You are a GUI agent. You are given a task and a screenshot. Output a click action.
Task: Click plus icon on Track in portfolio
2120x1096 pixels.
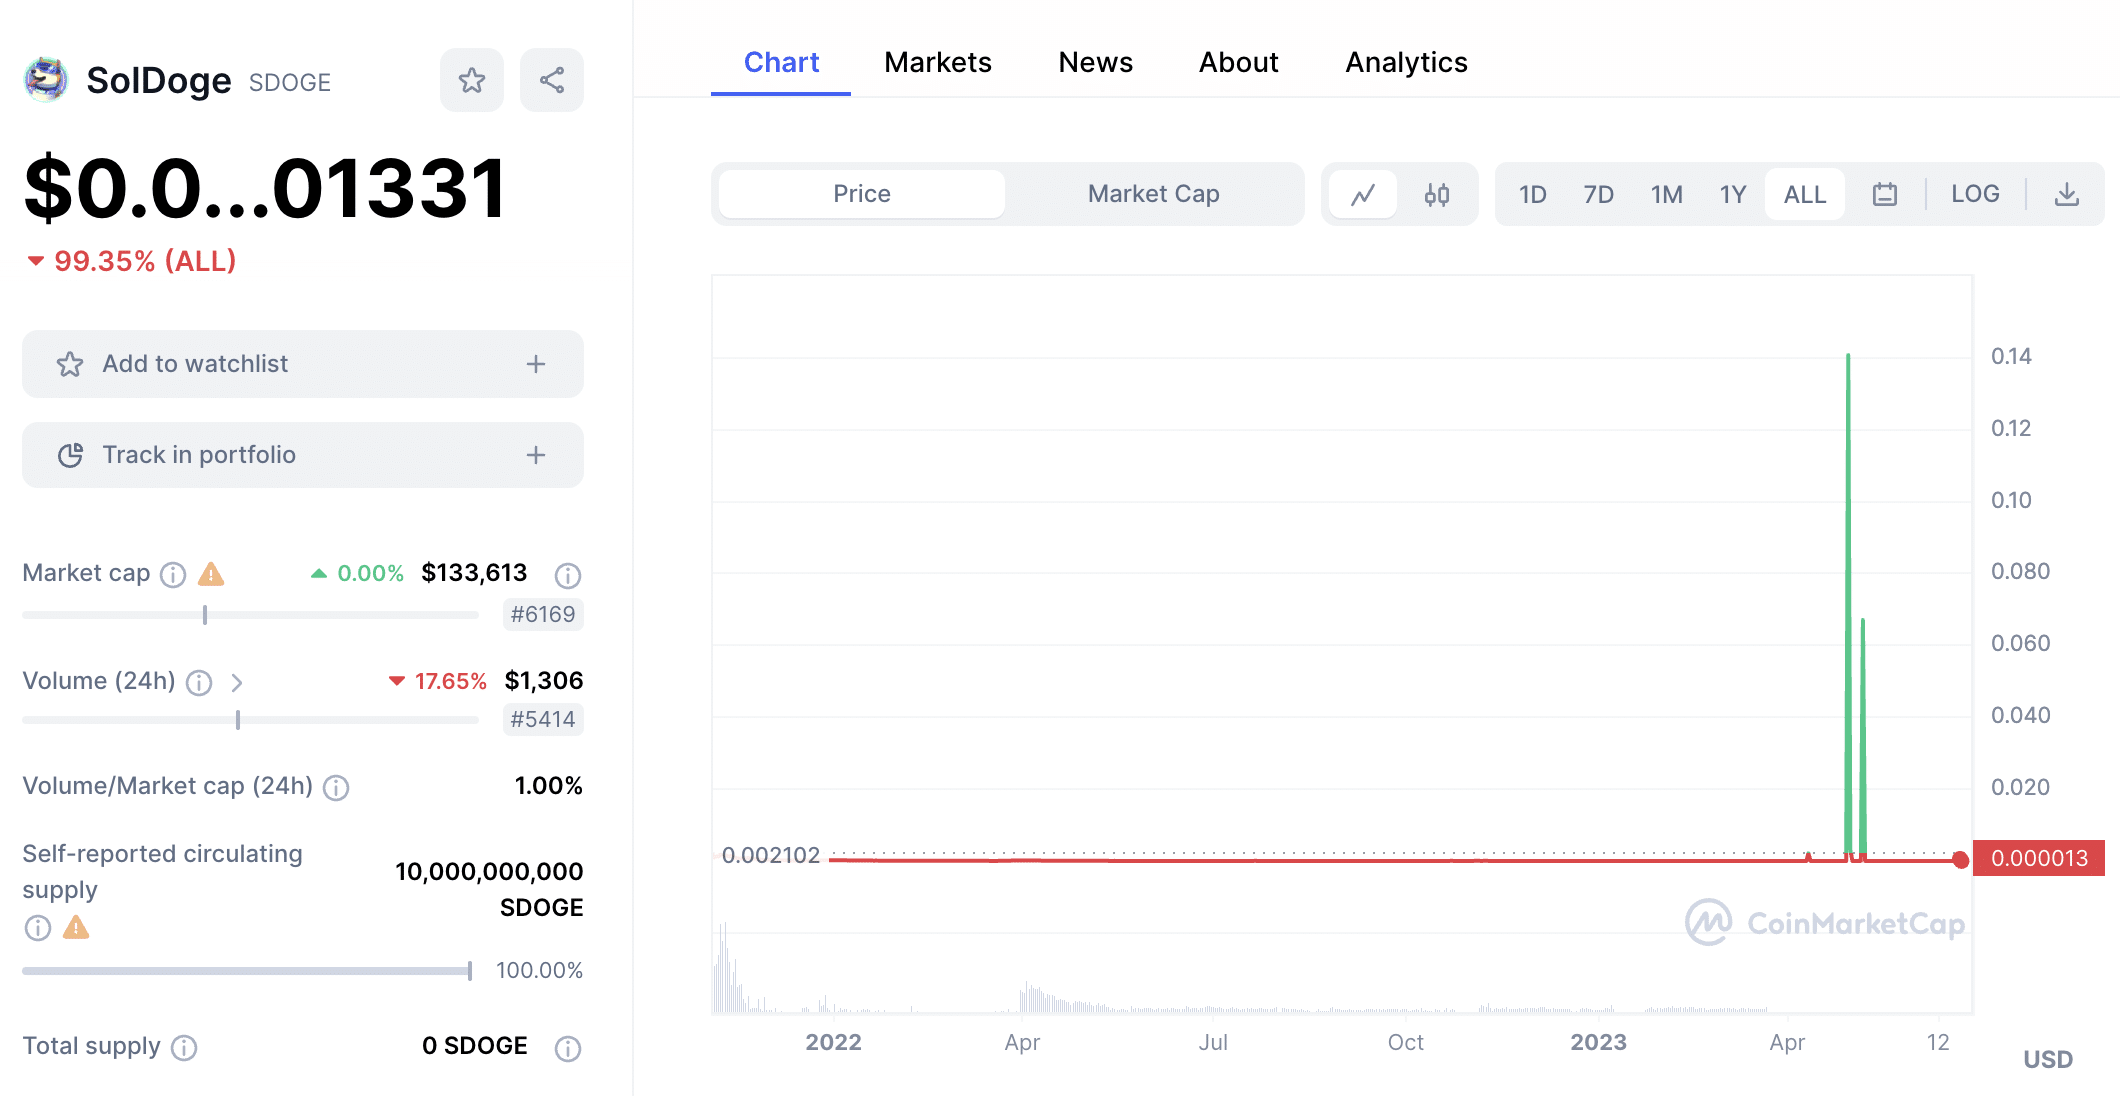tap(536, 455)
